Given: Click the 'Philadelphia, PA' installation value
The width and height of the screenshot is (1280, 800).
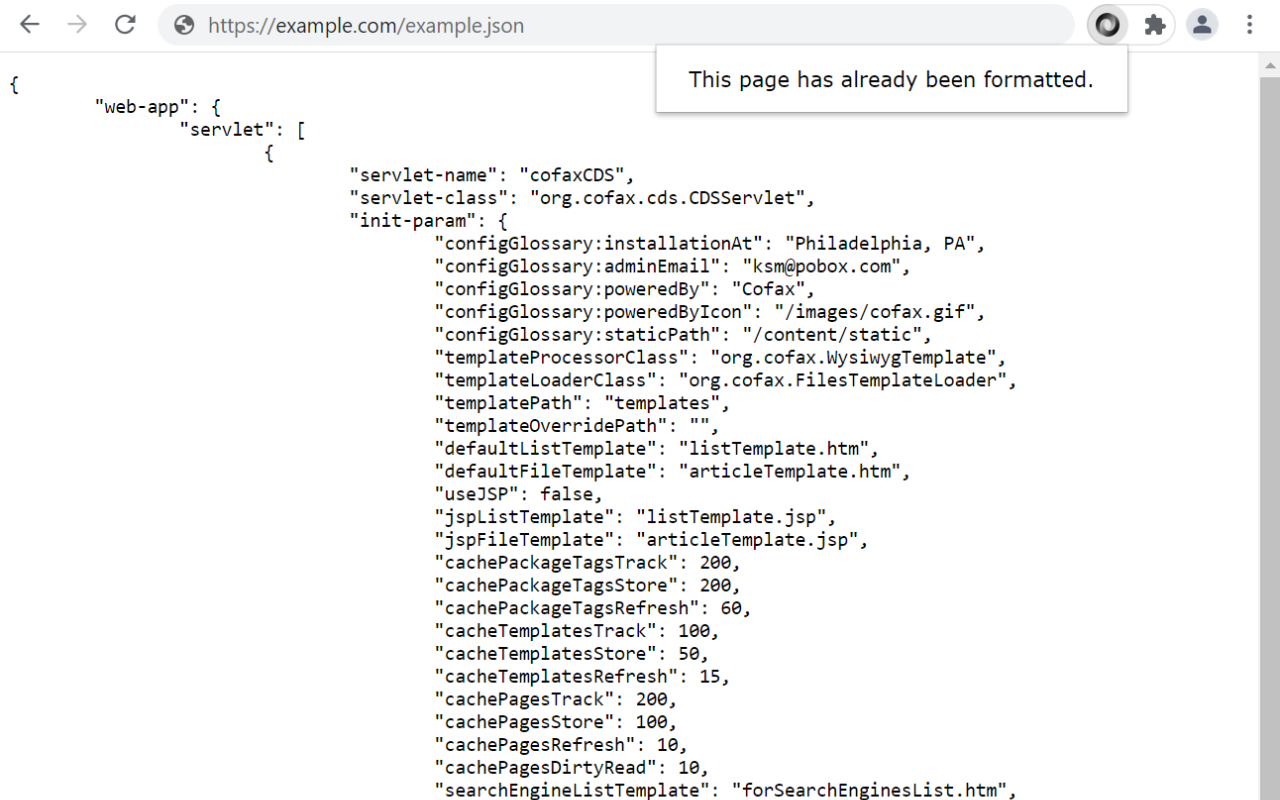Looking at the screenshot, I should [884, 243].
